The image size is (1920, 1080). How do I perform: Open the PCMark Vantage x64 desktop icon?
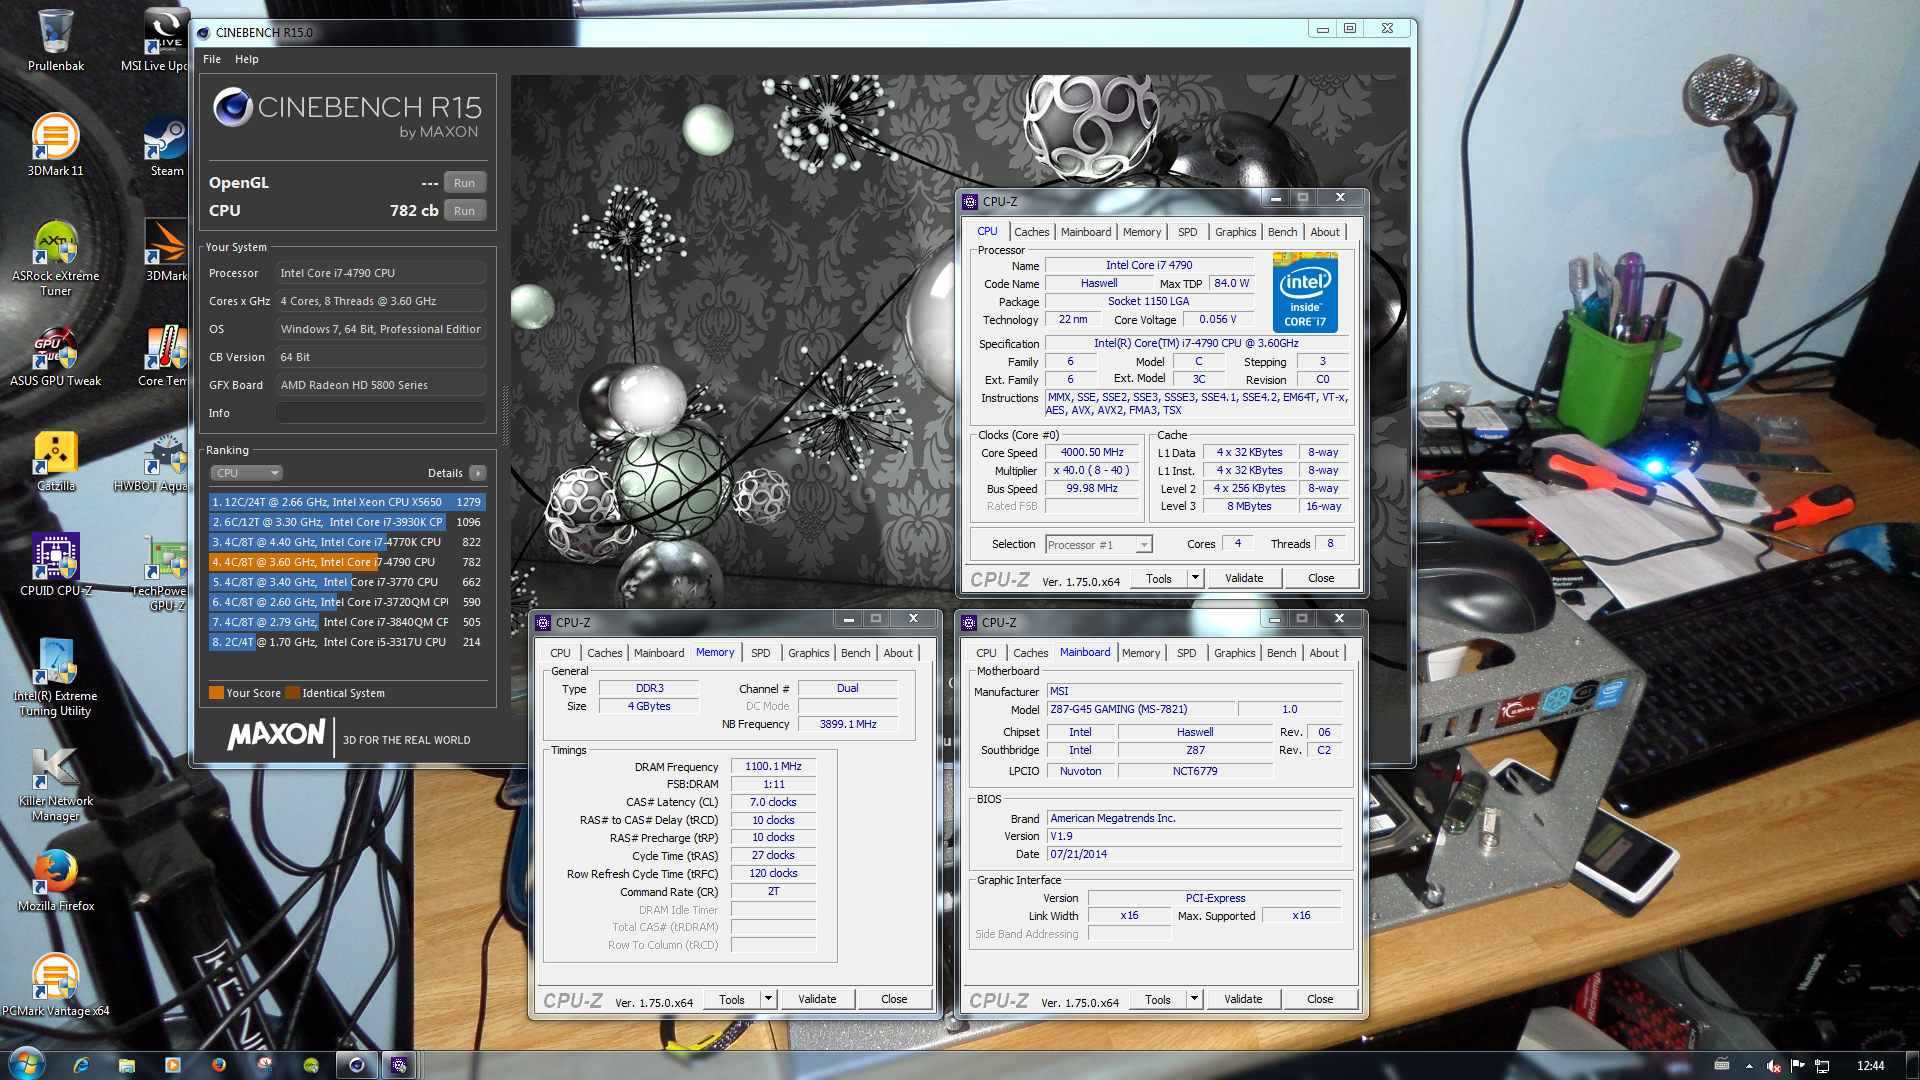(x=56, y=985)
